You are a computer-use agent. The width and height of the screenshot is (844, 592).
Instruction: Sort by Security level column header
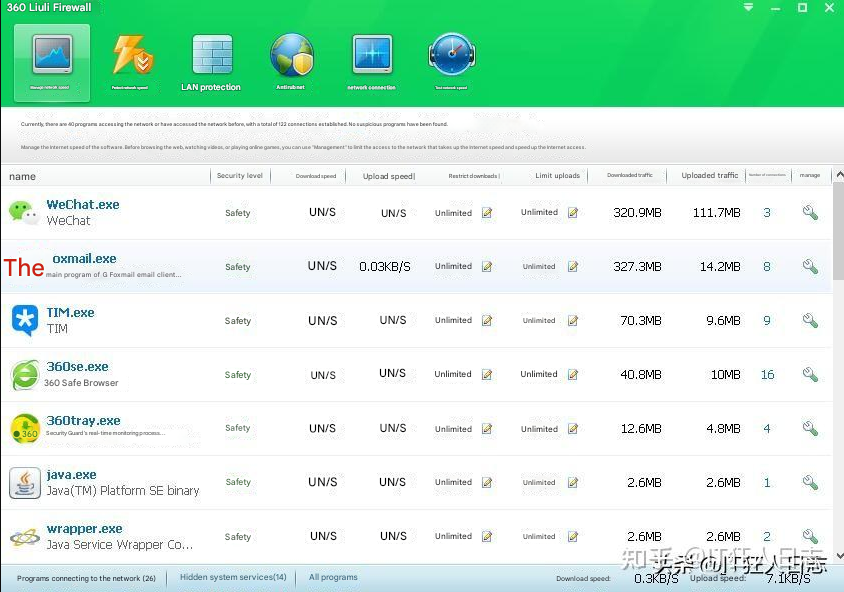[x=240, y=175]
